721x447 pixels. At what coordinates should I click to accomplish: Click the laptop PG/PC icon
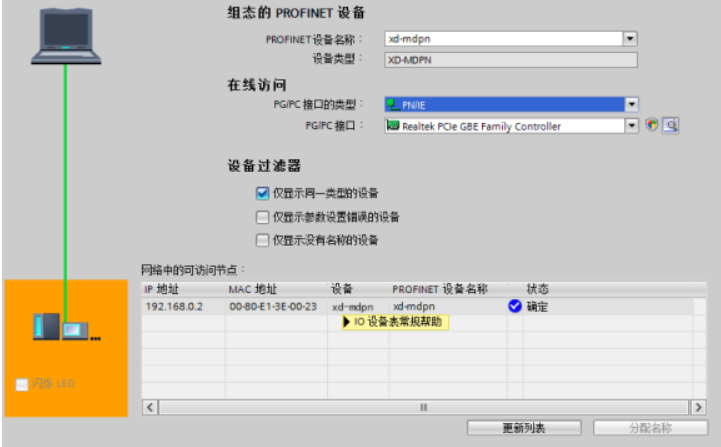pyautogui.click(x=66, y=36)
